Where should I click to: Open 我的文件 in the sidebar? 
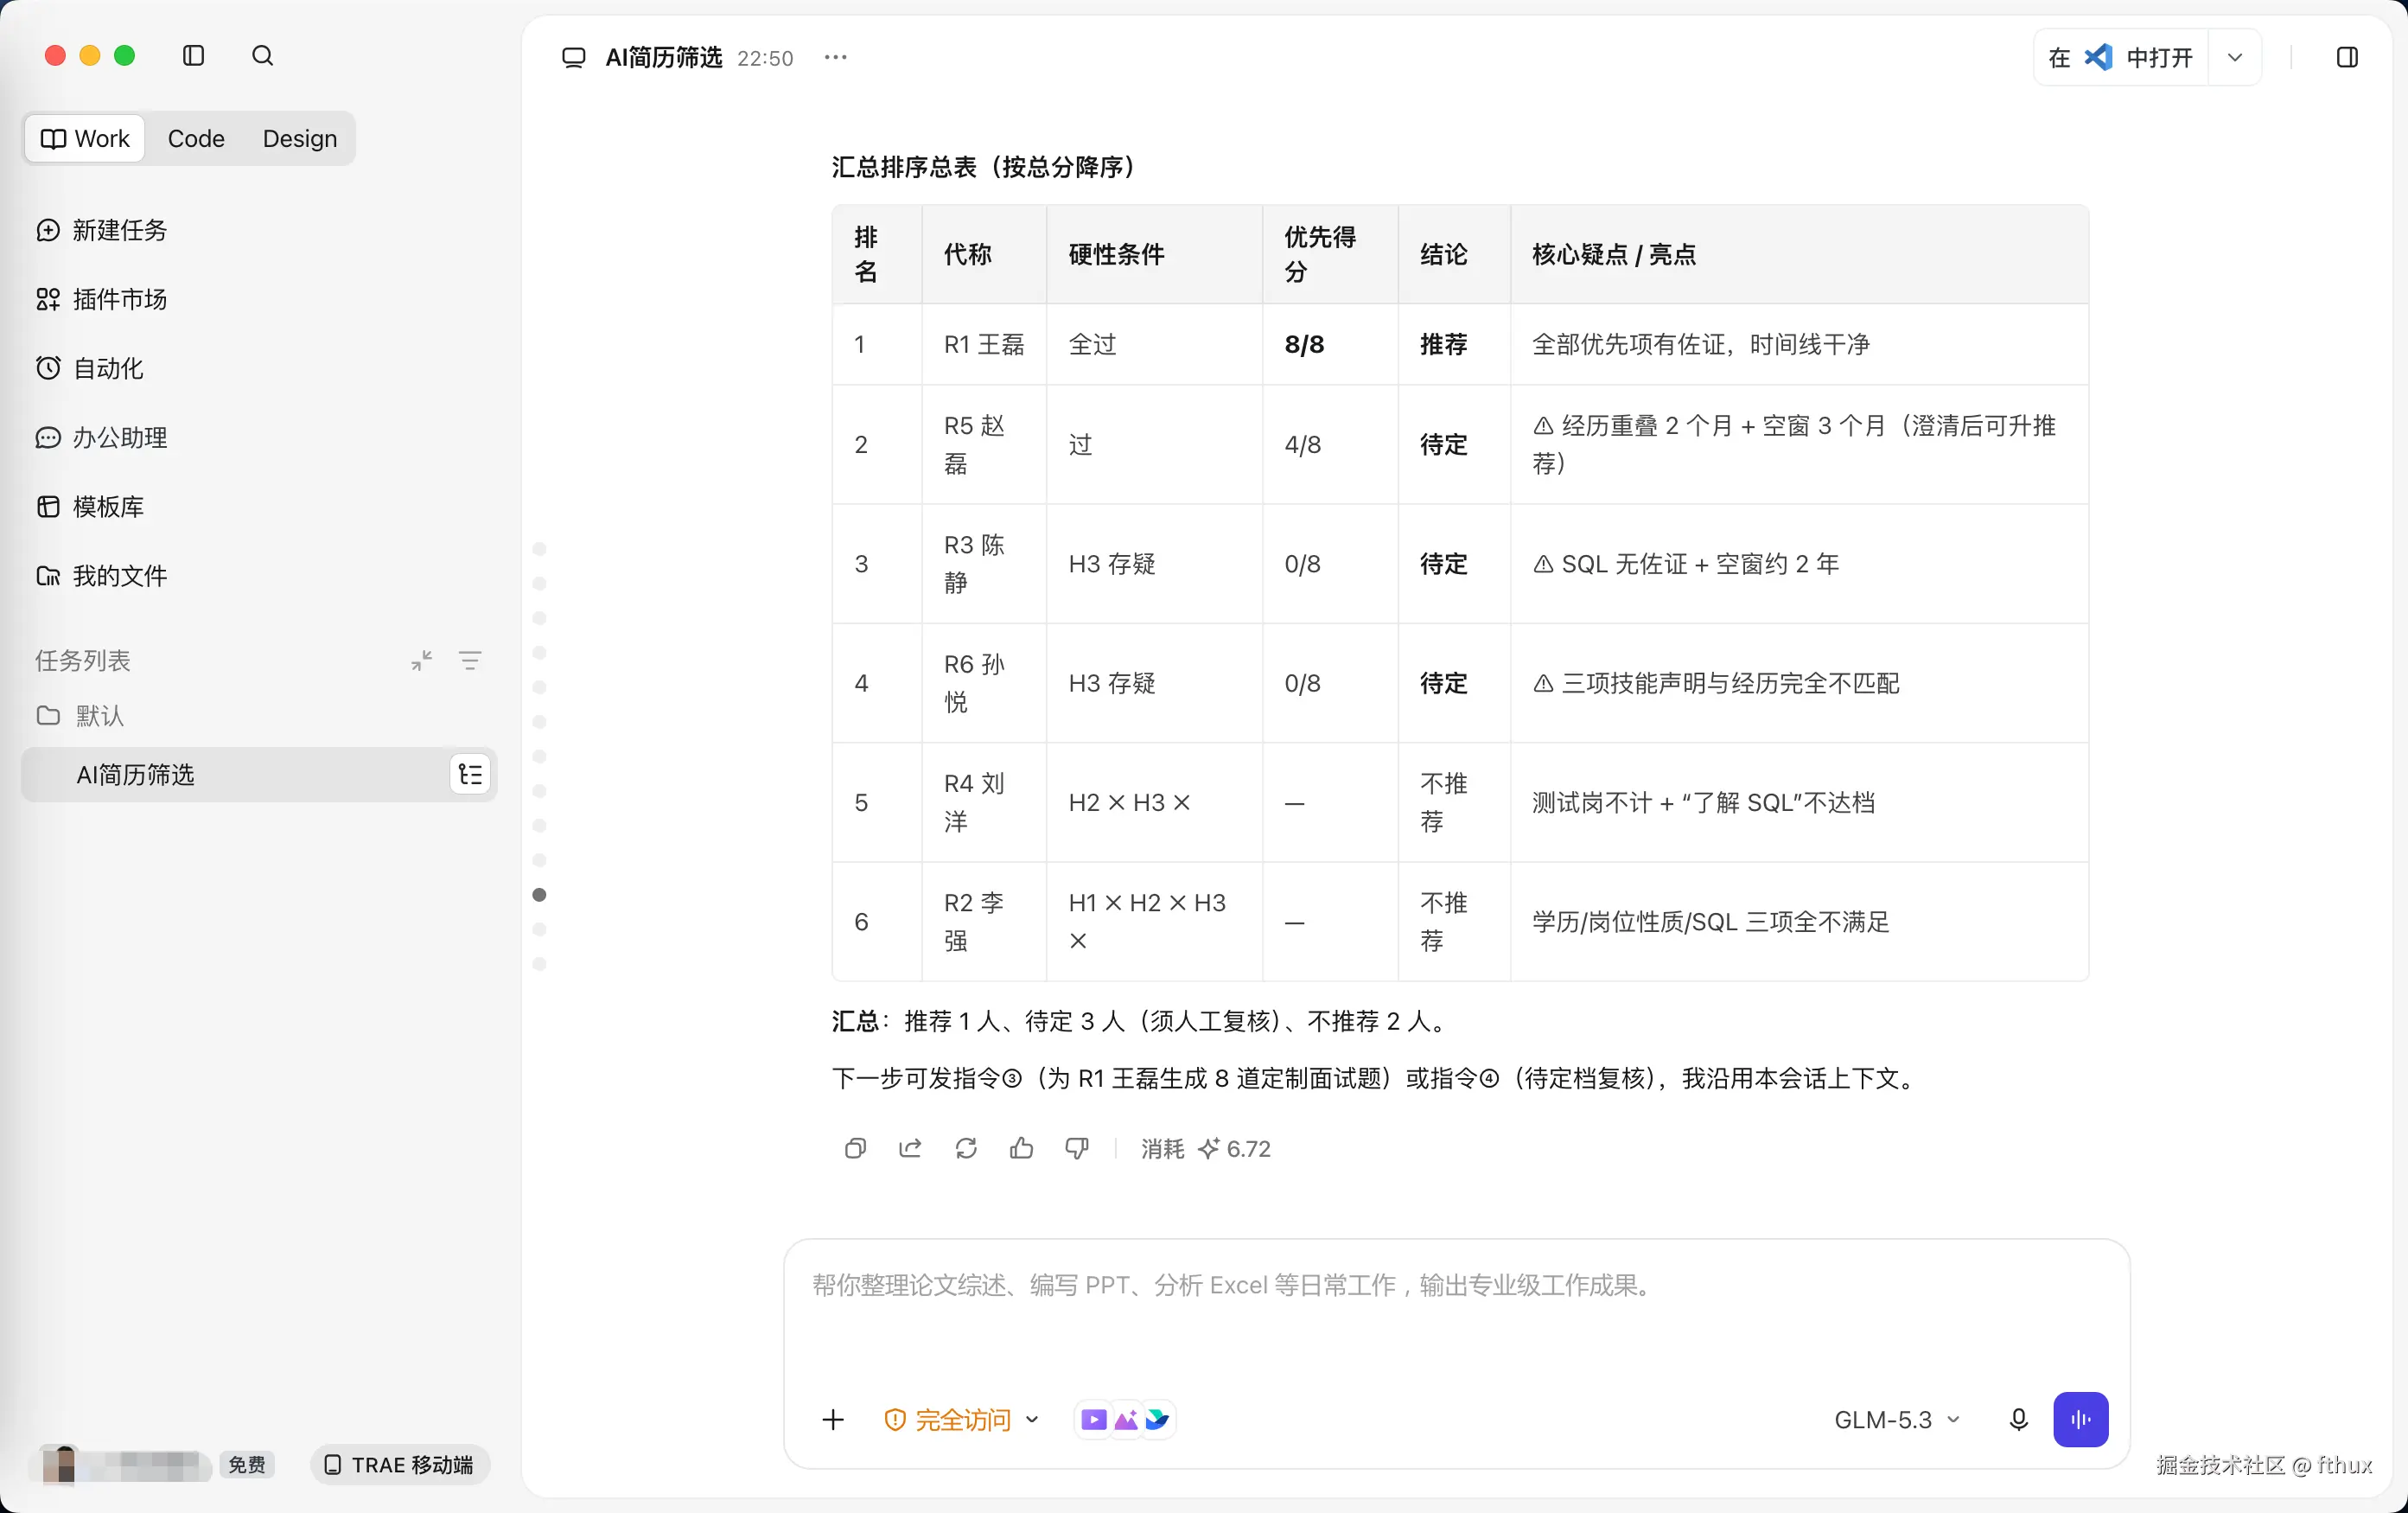102,575
